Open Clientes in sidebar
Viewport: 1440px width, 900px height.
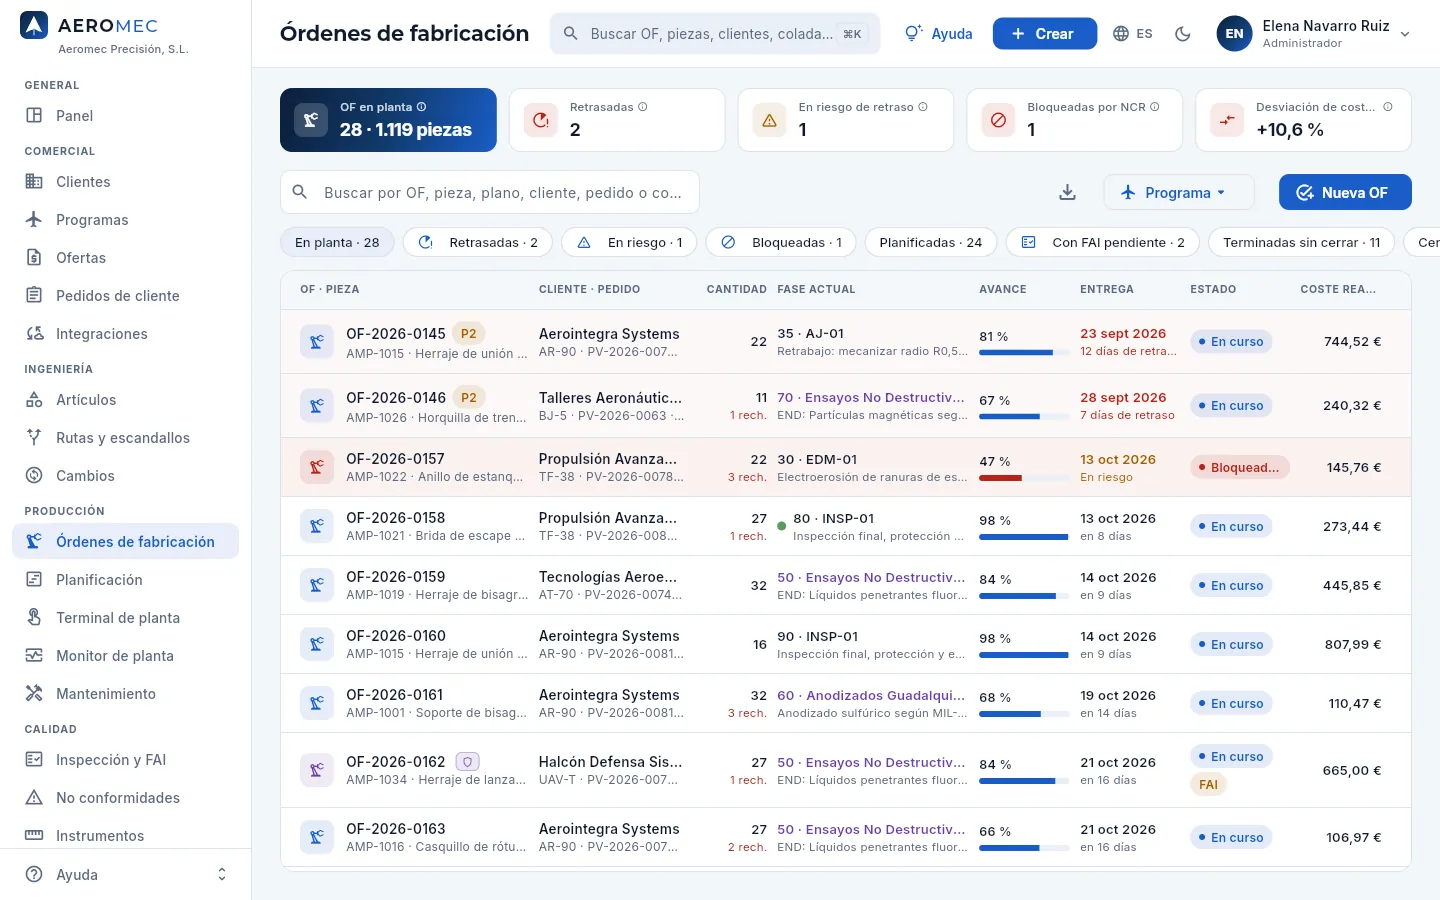click(125, 182)
